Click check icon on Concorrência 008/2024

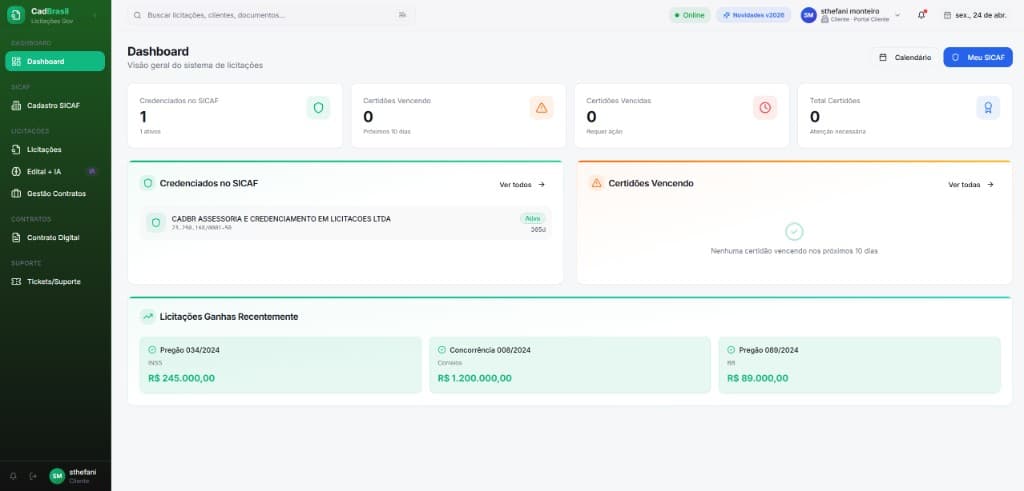(441, 350)
